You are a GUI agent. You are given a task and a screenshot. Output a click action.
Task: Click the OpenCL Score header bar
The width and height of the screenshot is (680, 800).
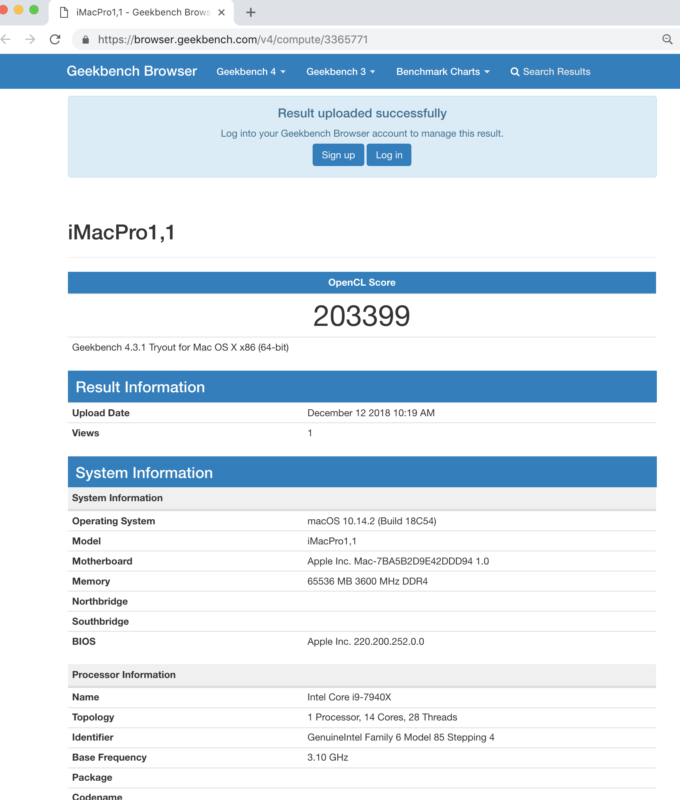[362, 283]
